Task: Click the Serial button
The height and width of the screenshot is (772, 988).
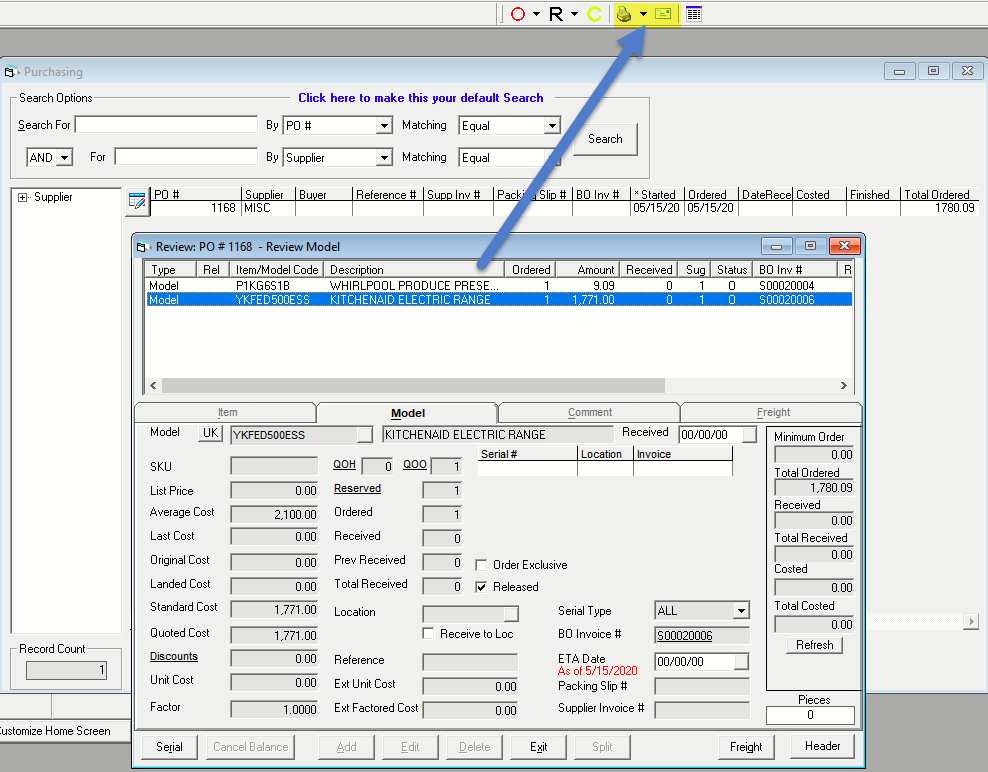Action: click(169, 747)
